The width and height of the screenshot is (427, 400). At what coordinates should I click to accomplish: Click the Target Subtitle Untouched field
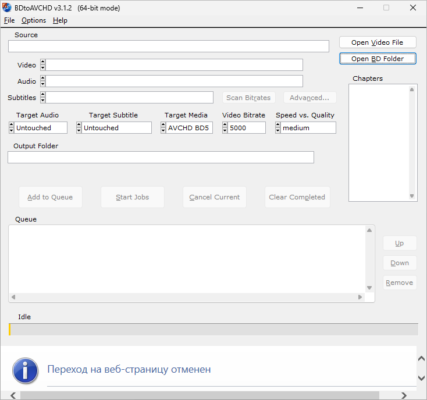(116, 128)
